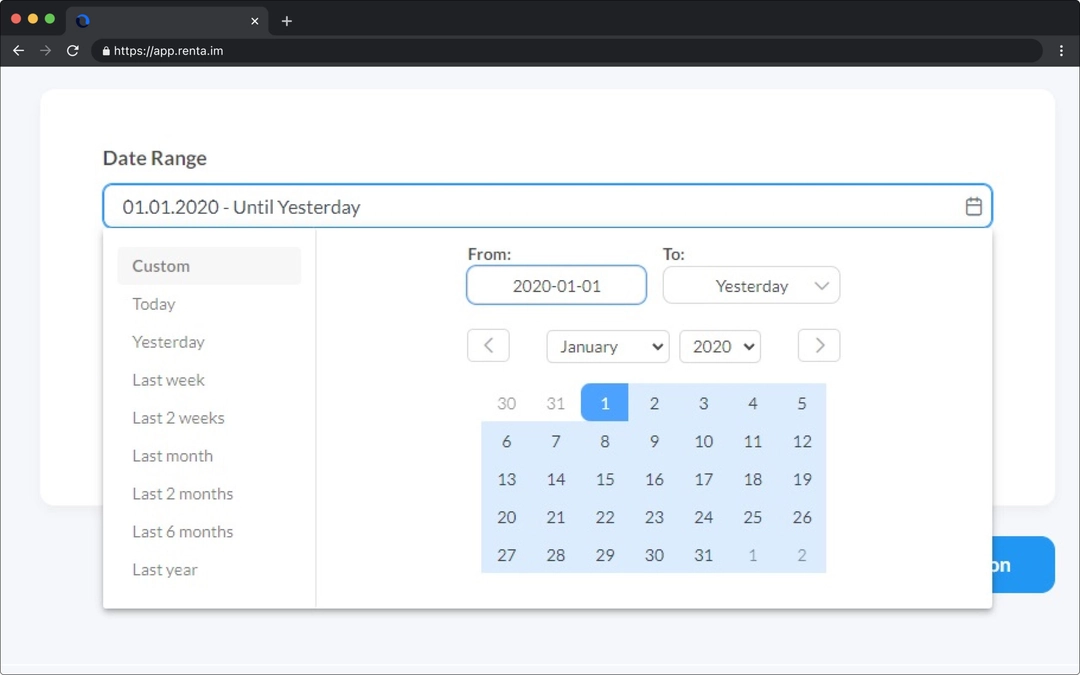Screen dimensions: 1080x675
Task: Select the Last month preset
Action: (x=172, y=455)
